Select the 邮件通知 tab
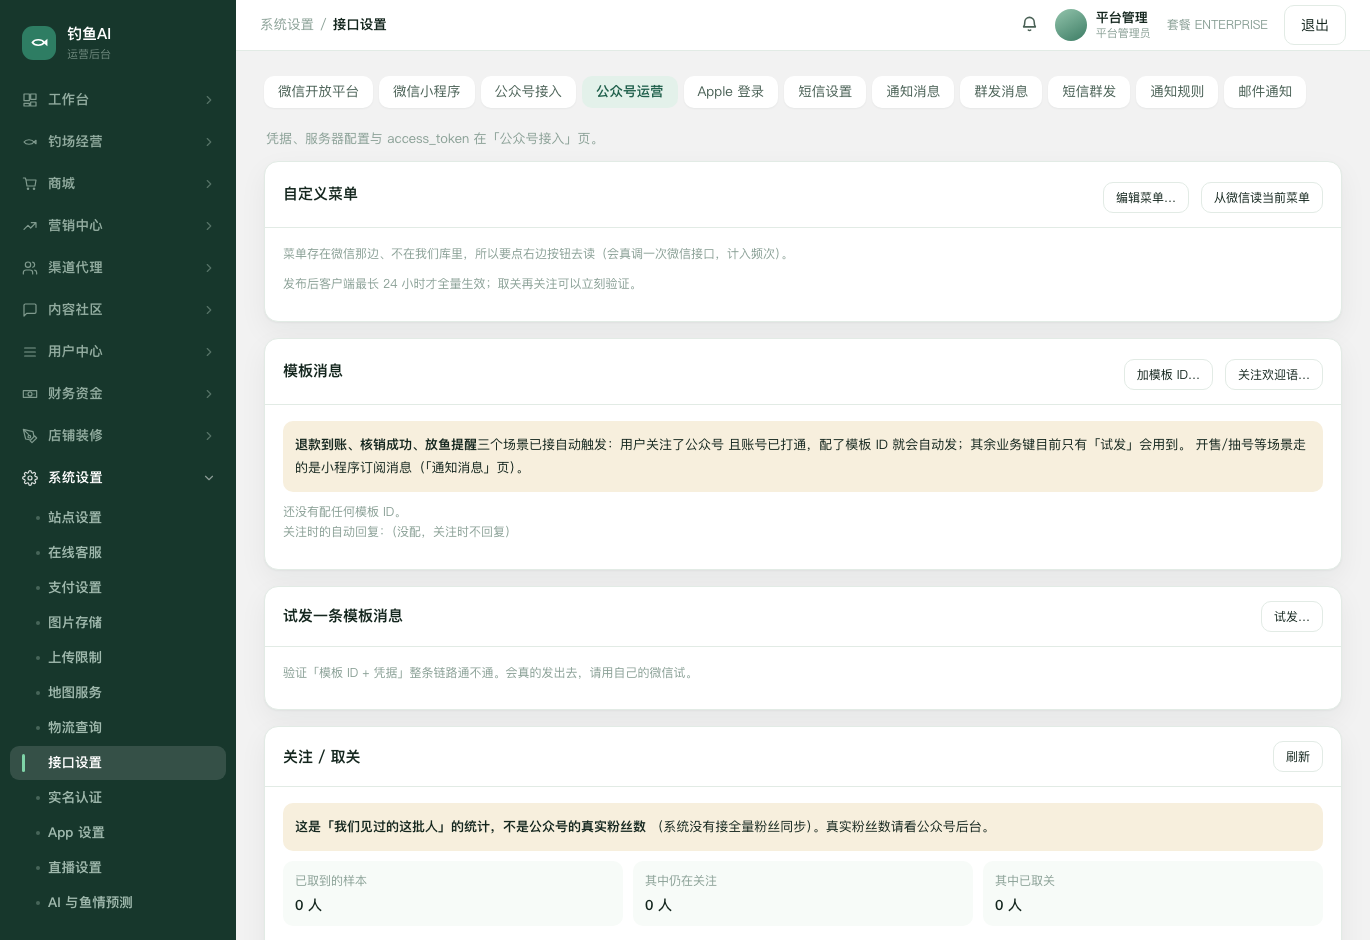 point(1265,92)
